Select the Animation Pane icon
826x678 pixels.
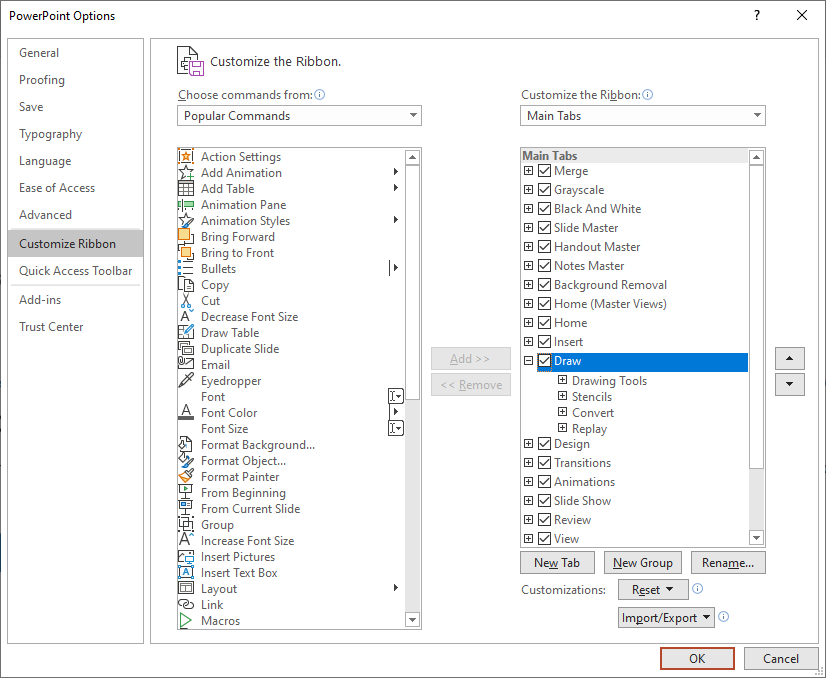185,204
